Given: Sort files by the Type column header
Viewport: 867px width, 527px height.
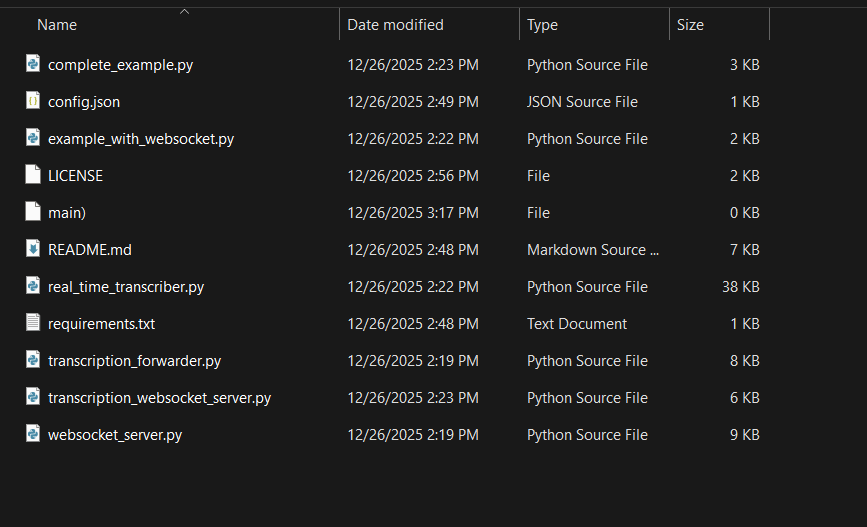Looking at the screenshot, I should click(x=542, y=25).
